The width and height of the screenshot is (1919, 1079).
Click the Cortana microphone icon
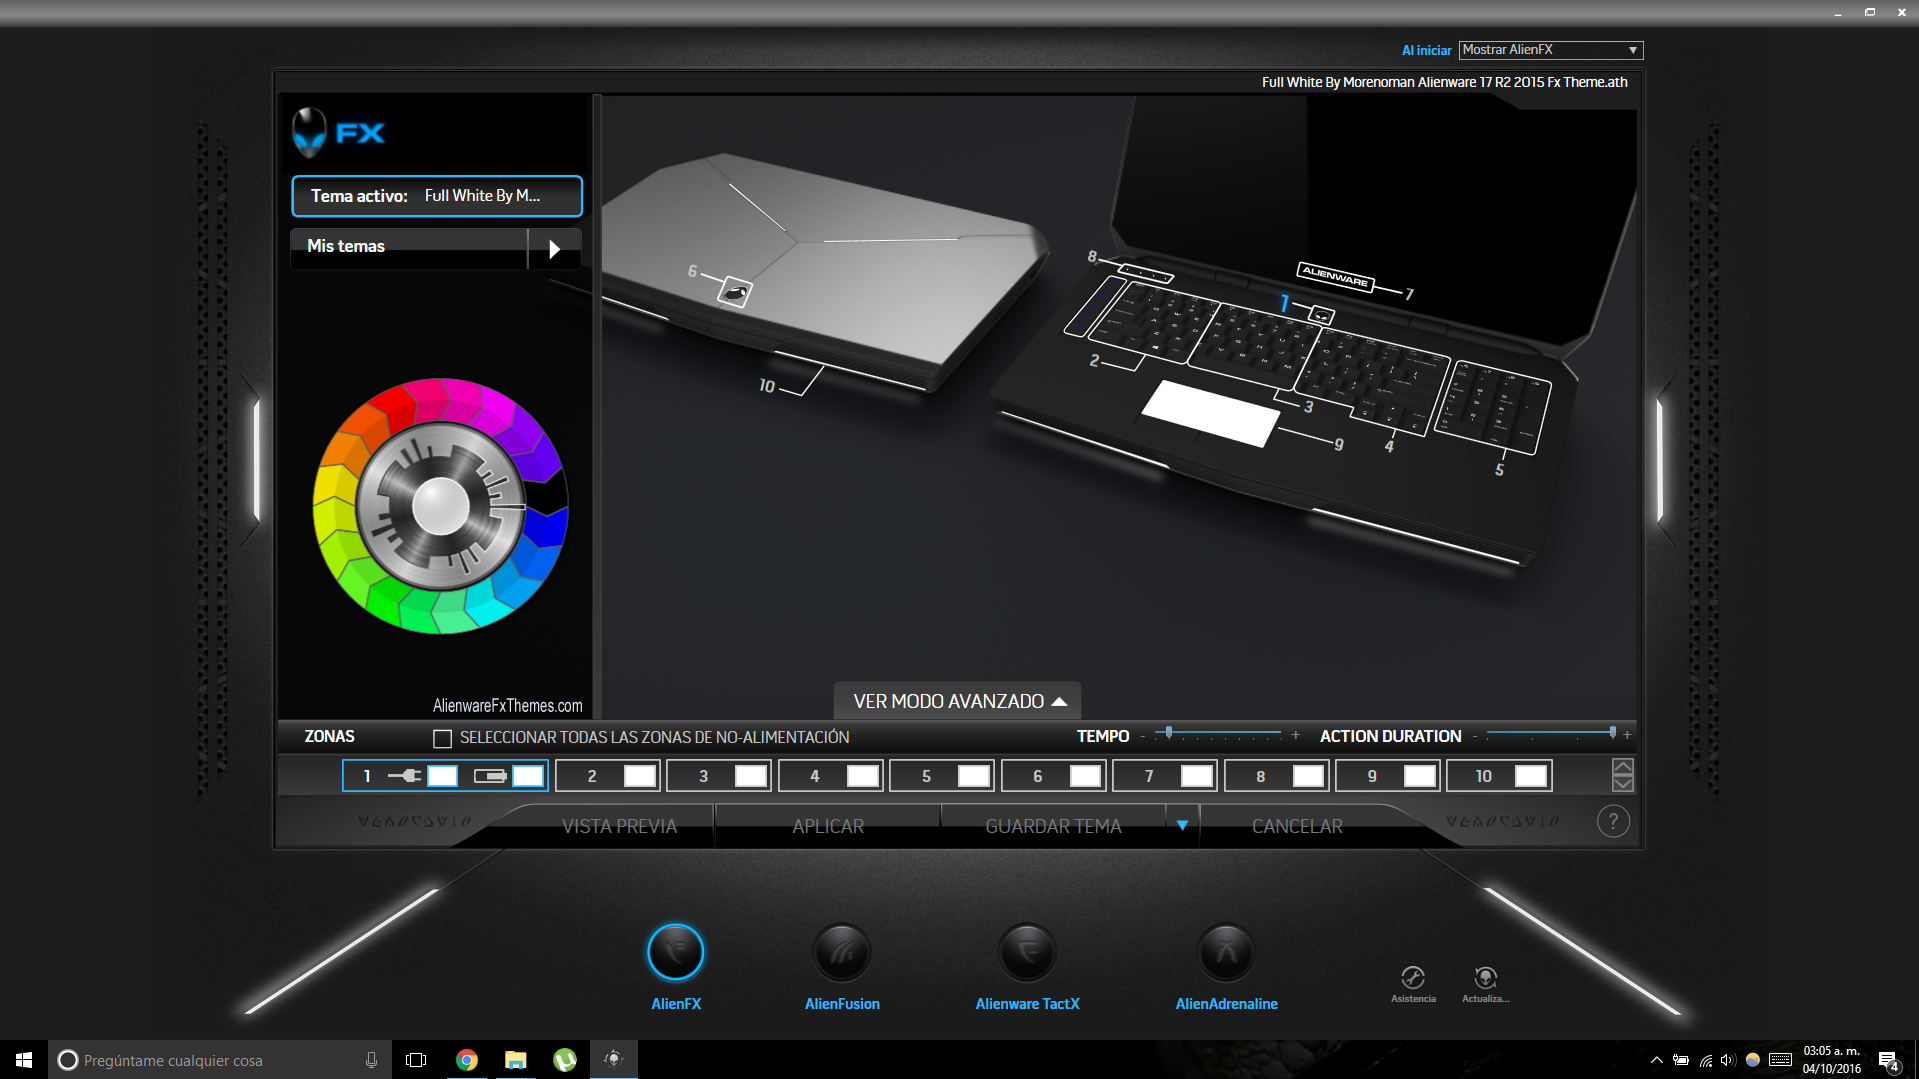tap(371, 1060)
